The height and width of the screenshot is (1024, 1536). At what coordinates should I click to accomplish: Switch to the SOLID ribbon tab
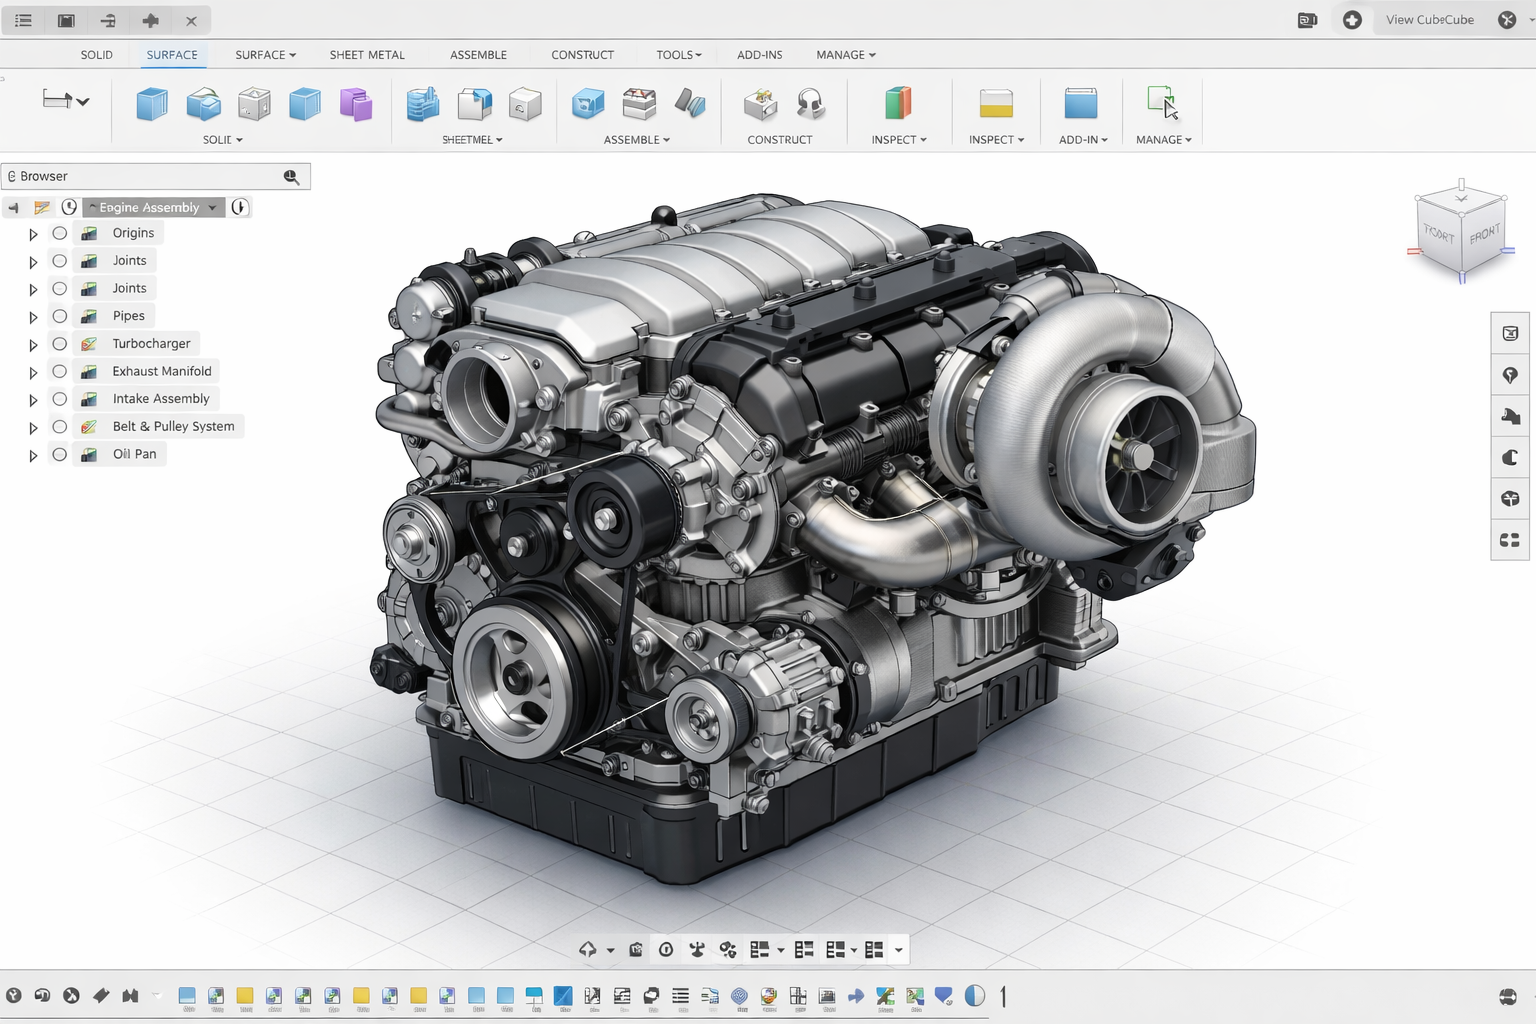tap(96, 55)
